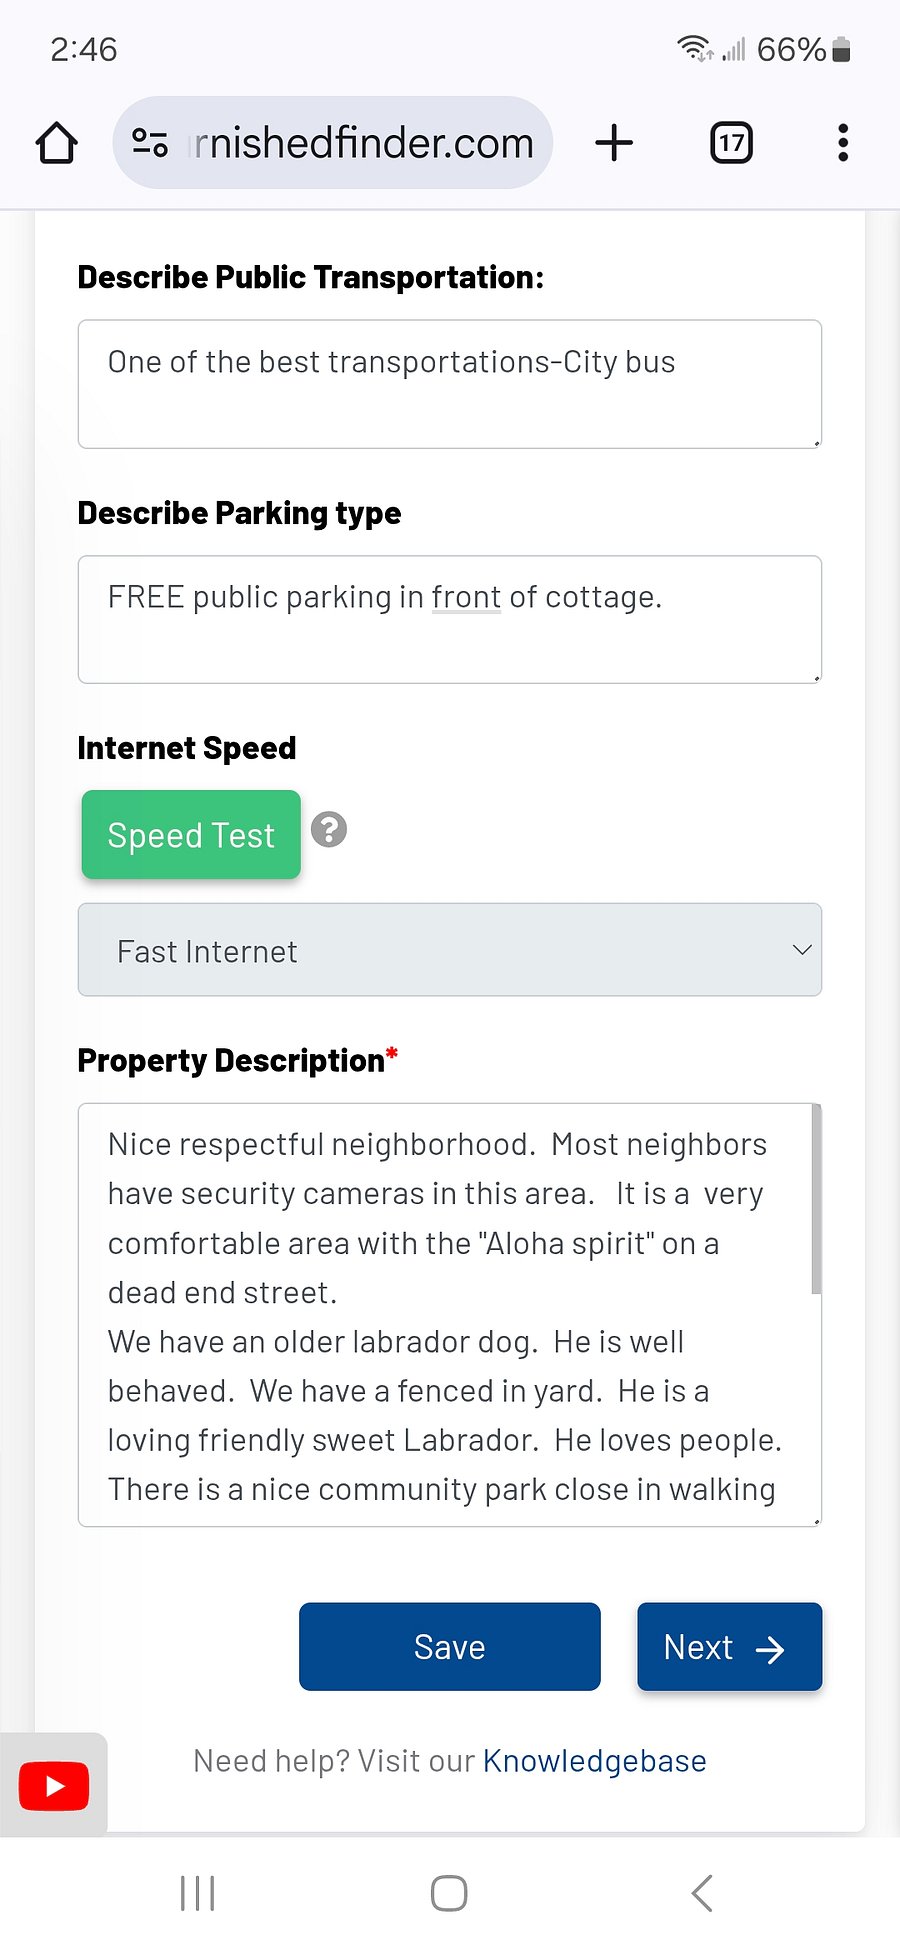Click into the Parking type text field
The height and width of the screenshot is (1950, 900).
[x=450, y=620]
